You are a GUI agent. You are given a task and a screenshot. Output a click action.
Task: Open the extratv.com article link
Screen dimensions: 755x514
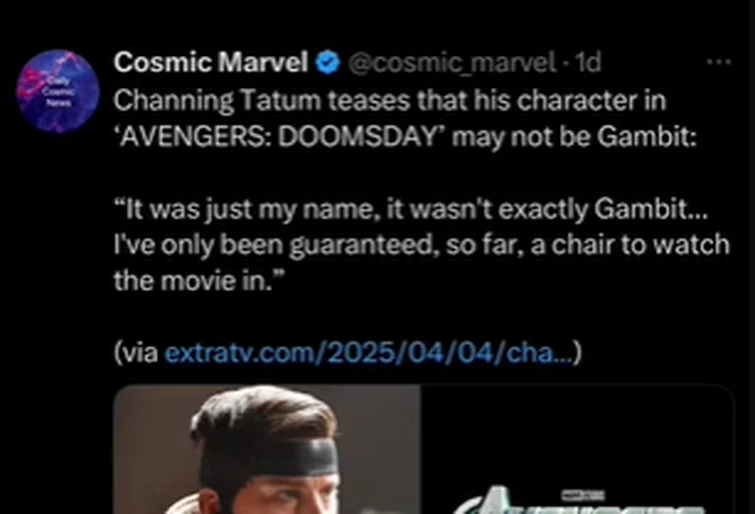coord(368,352)
